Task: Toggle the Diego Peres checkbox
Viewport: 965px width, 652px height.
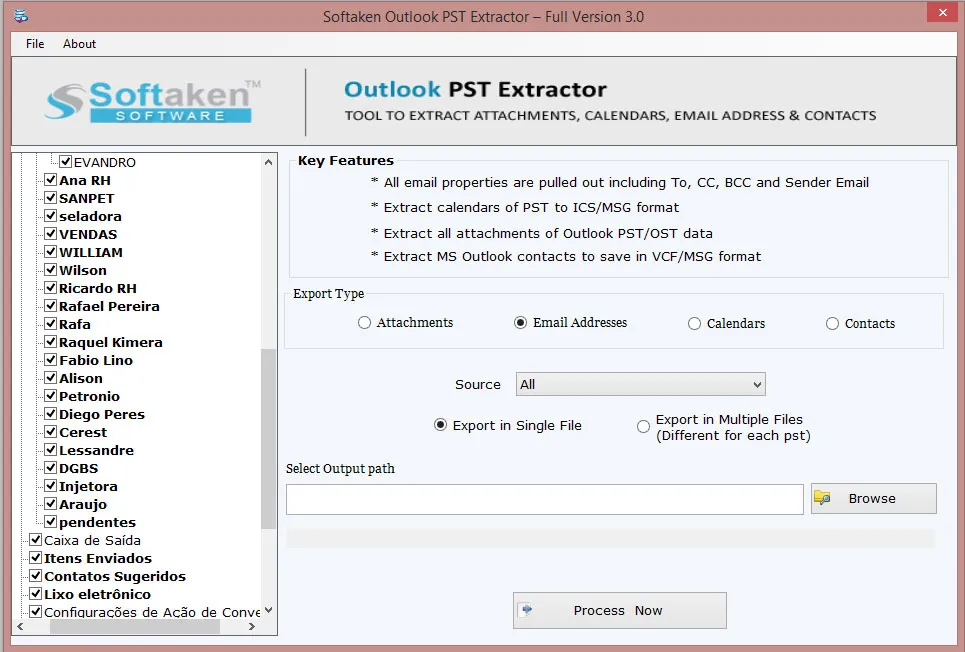Action: coord(51,414)
